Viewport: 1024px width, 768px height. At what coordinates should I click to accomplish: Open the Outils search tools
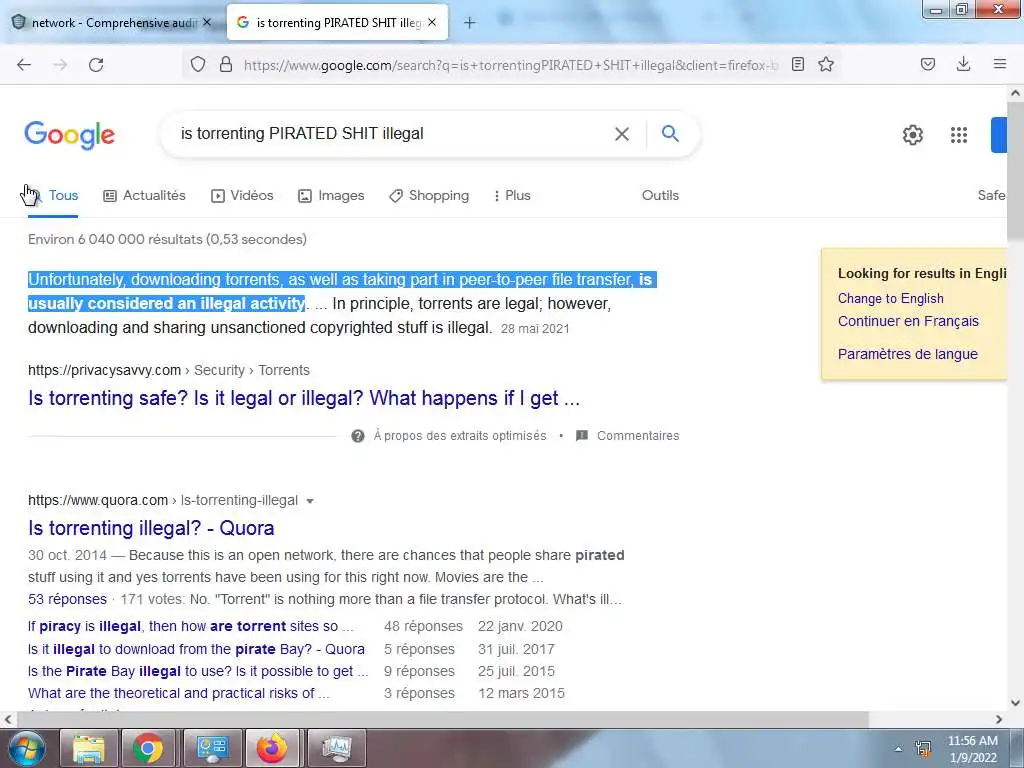click(660, 195)
